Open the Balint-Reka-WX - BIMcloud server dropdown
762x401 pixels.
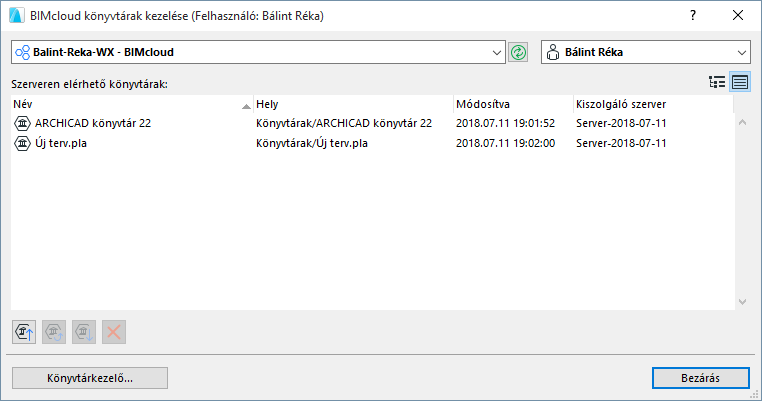click(258, 52)
